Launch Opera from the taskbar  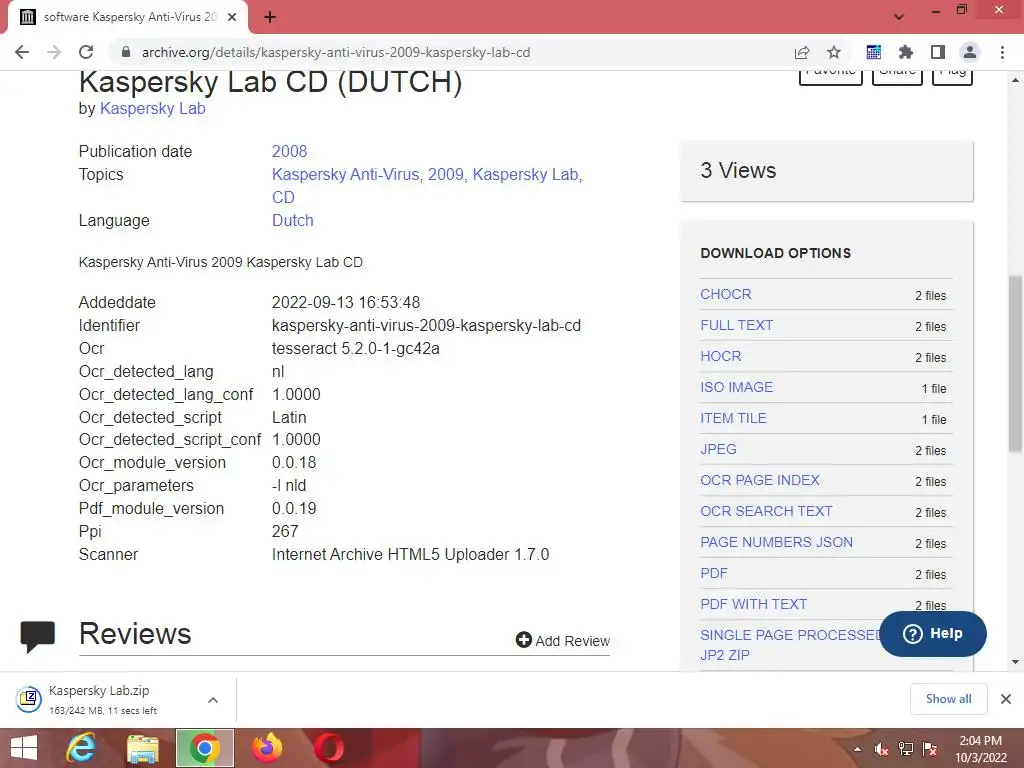[329, 748]
